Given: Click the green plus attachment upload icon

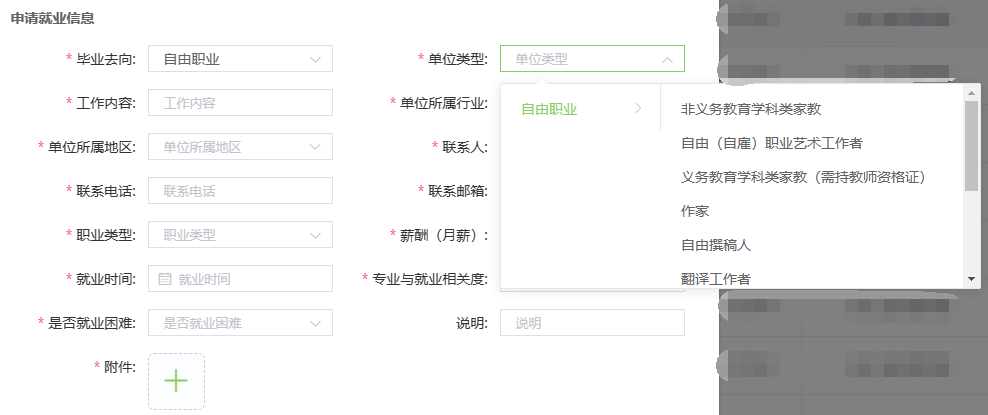Looking at the screenshot, I should click(176, 381).
